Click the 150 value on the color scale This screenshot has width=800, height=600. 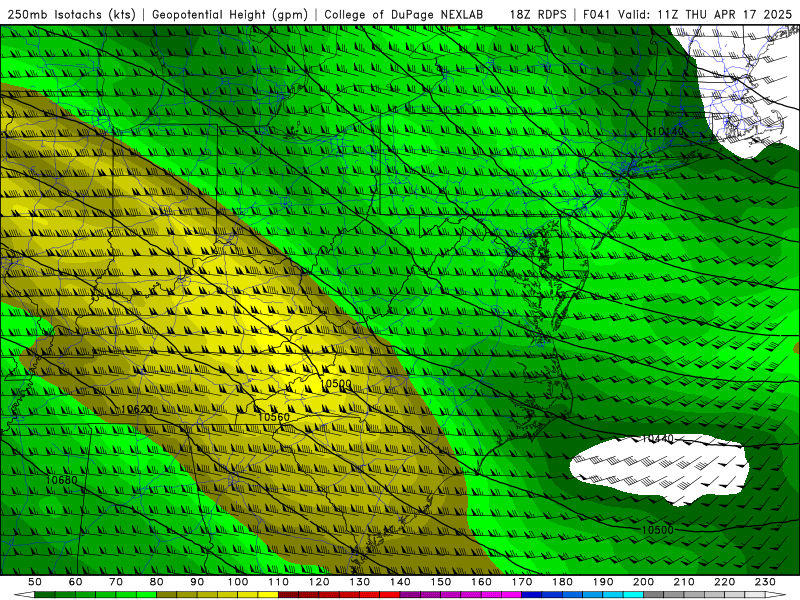pos(441,582)
